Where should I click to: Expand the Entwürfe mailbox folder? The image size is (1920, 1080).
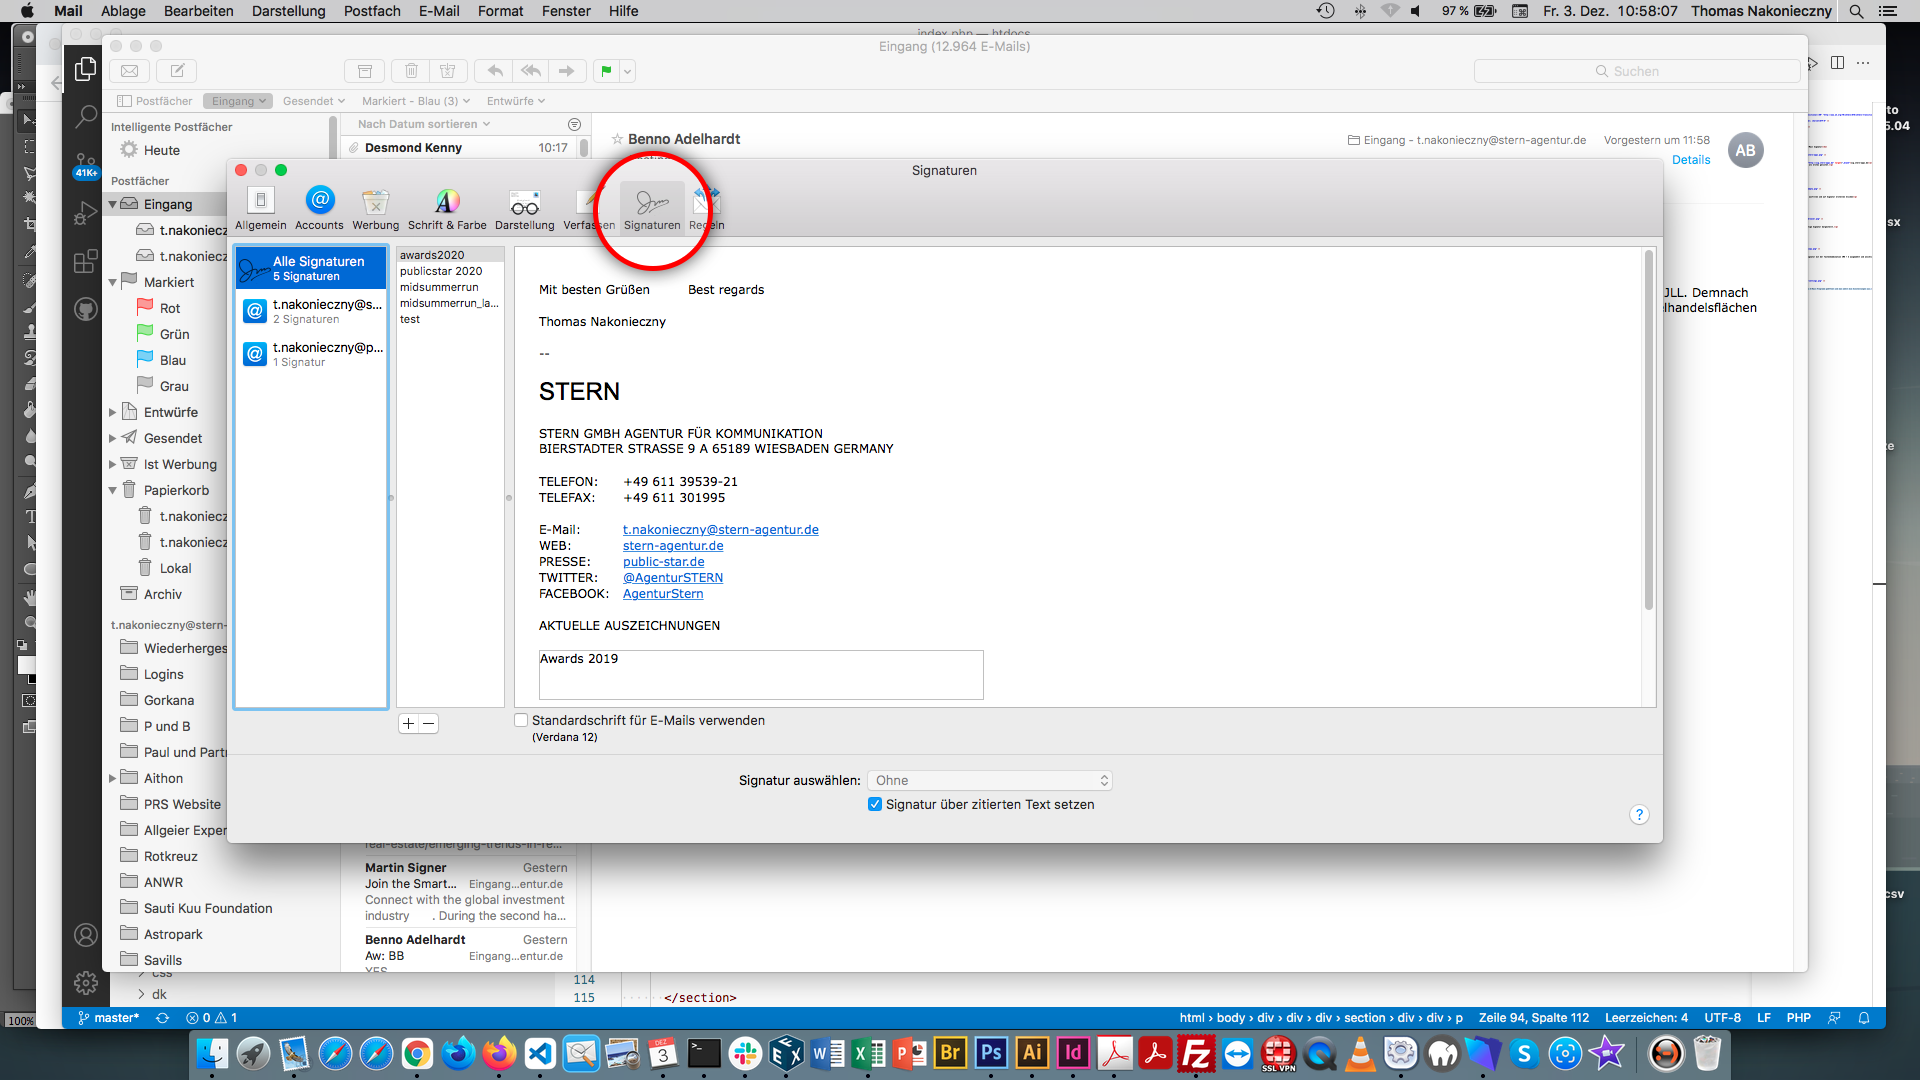coord(113,412)
